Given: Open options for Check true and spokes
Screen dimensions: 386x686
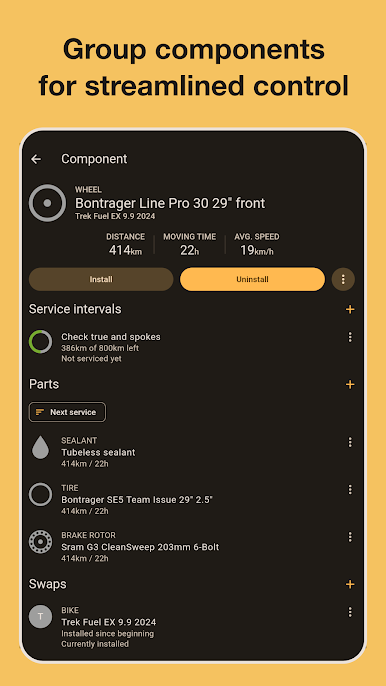Looking at the screenshot, I should click(350, 337).
